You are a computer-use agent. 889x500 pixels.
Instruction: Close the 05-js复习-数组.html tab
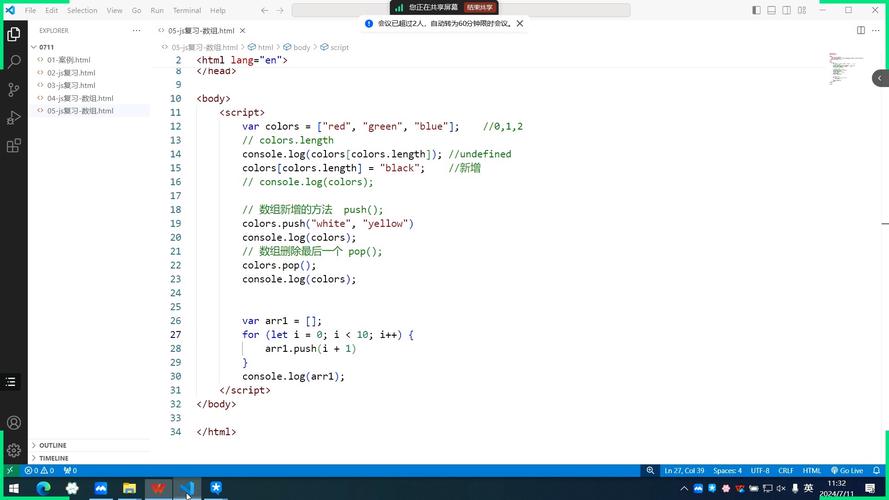click(243, 31)
